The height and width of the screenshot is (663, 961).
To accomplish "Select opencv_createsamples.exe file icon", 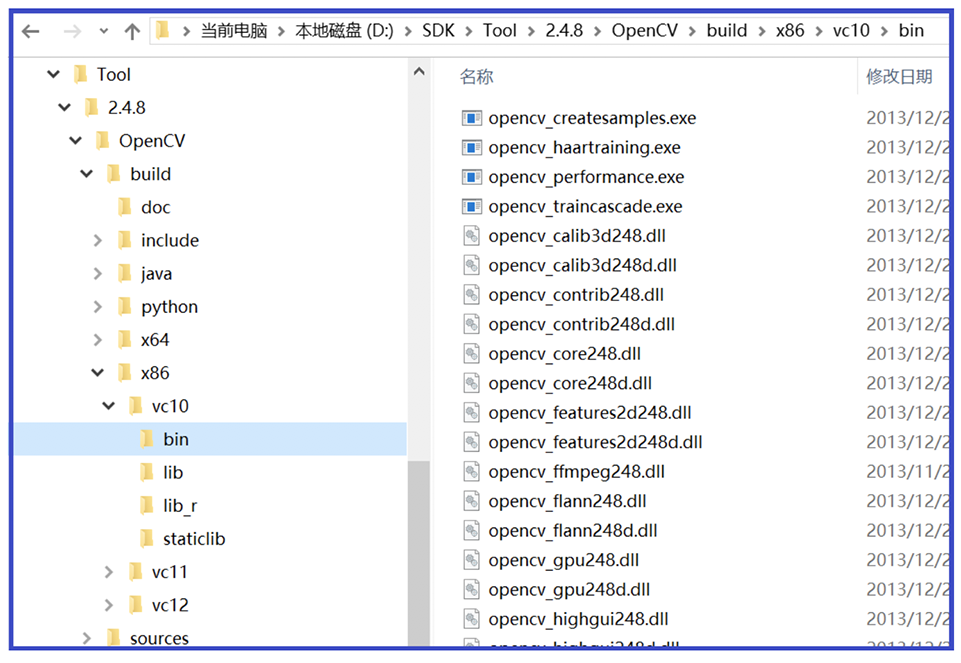I will [471, 118].
